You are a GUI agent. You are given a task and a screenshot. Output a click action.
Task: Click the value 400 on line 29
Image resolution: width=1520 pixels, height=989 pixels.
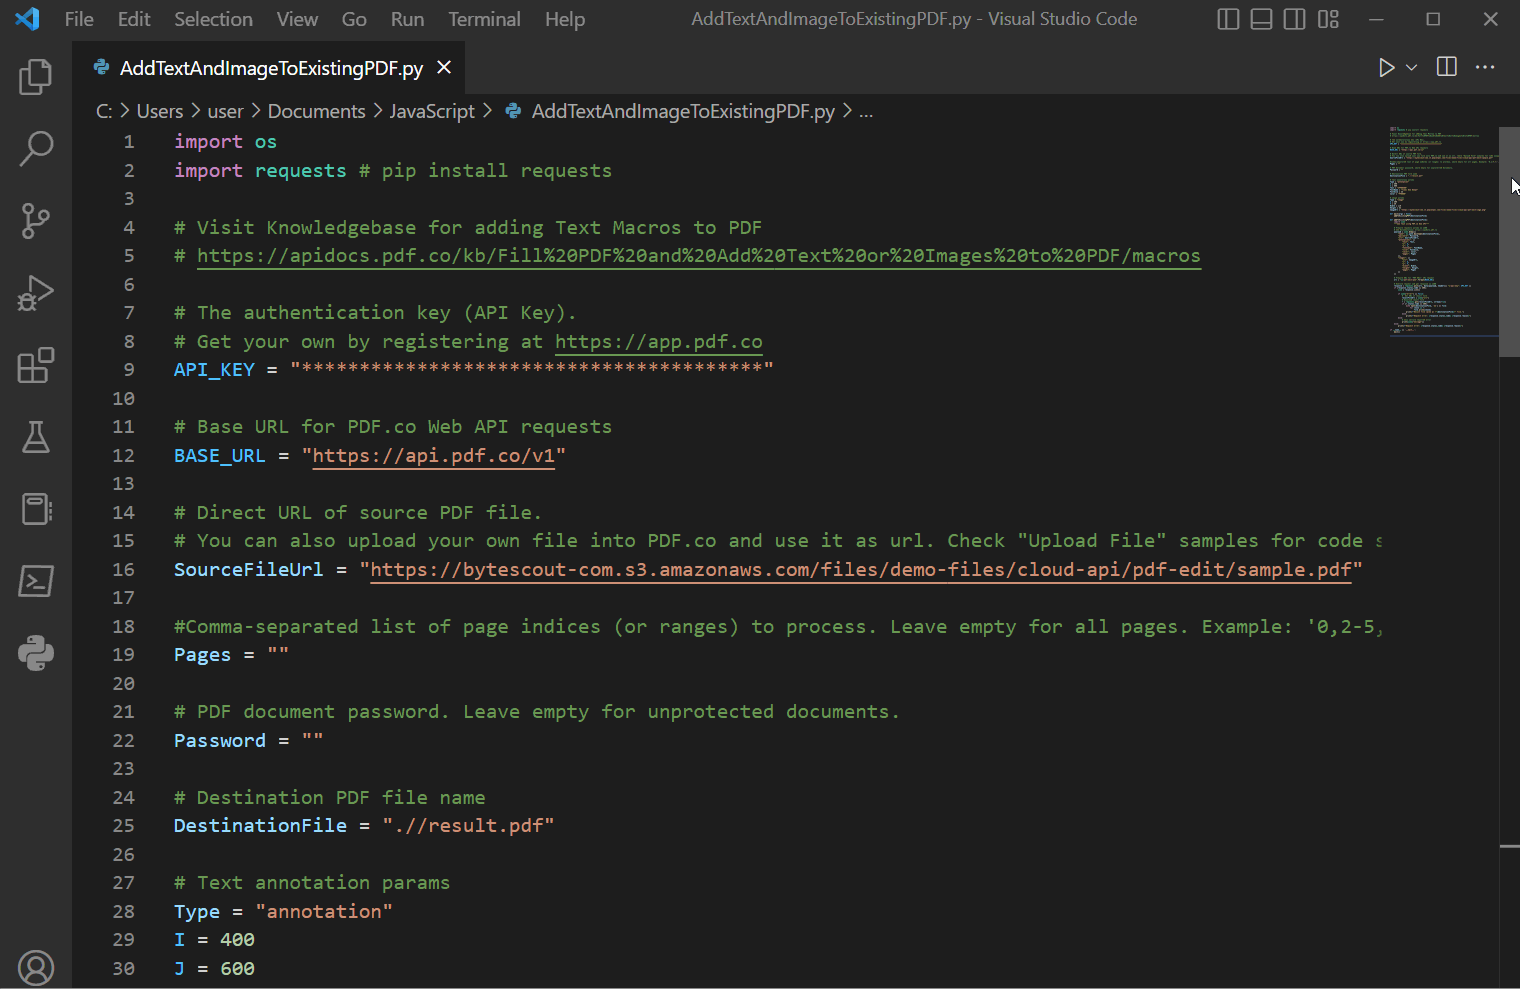(x=237, y=940)
